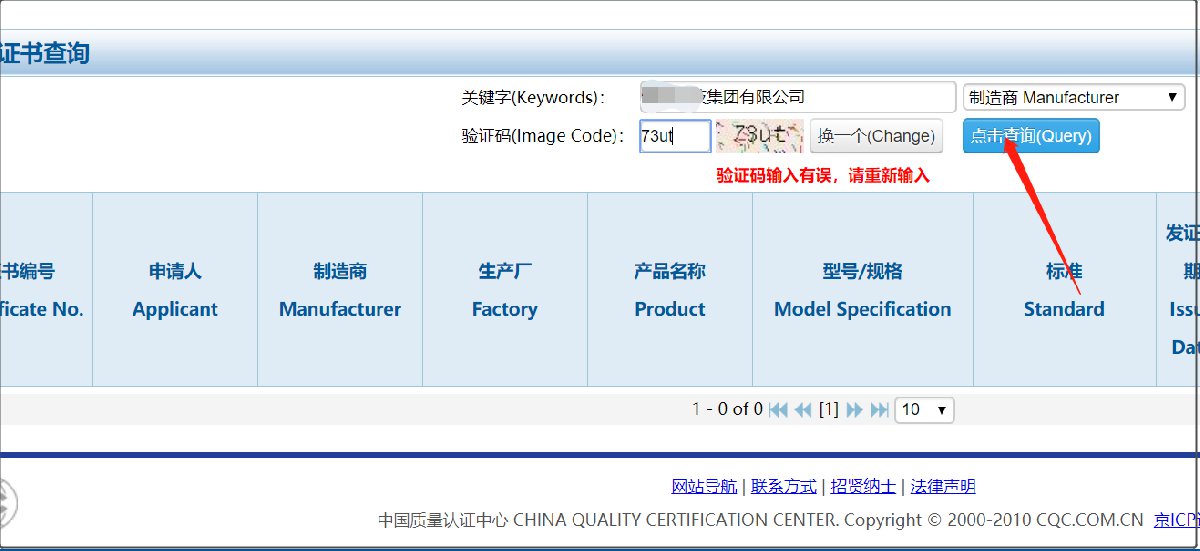This screenshot has height=551, width=1200.
Task: Go to next page of results
Action: coord(855,409)
